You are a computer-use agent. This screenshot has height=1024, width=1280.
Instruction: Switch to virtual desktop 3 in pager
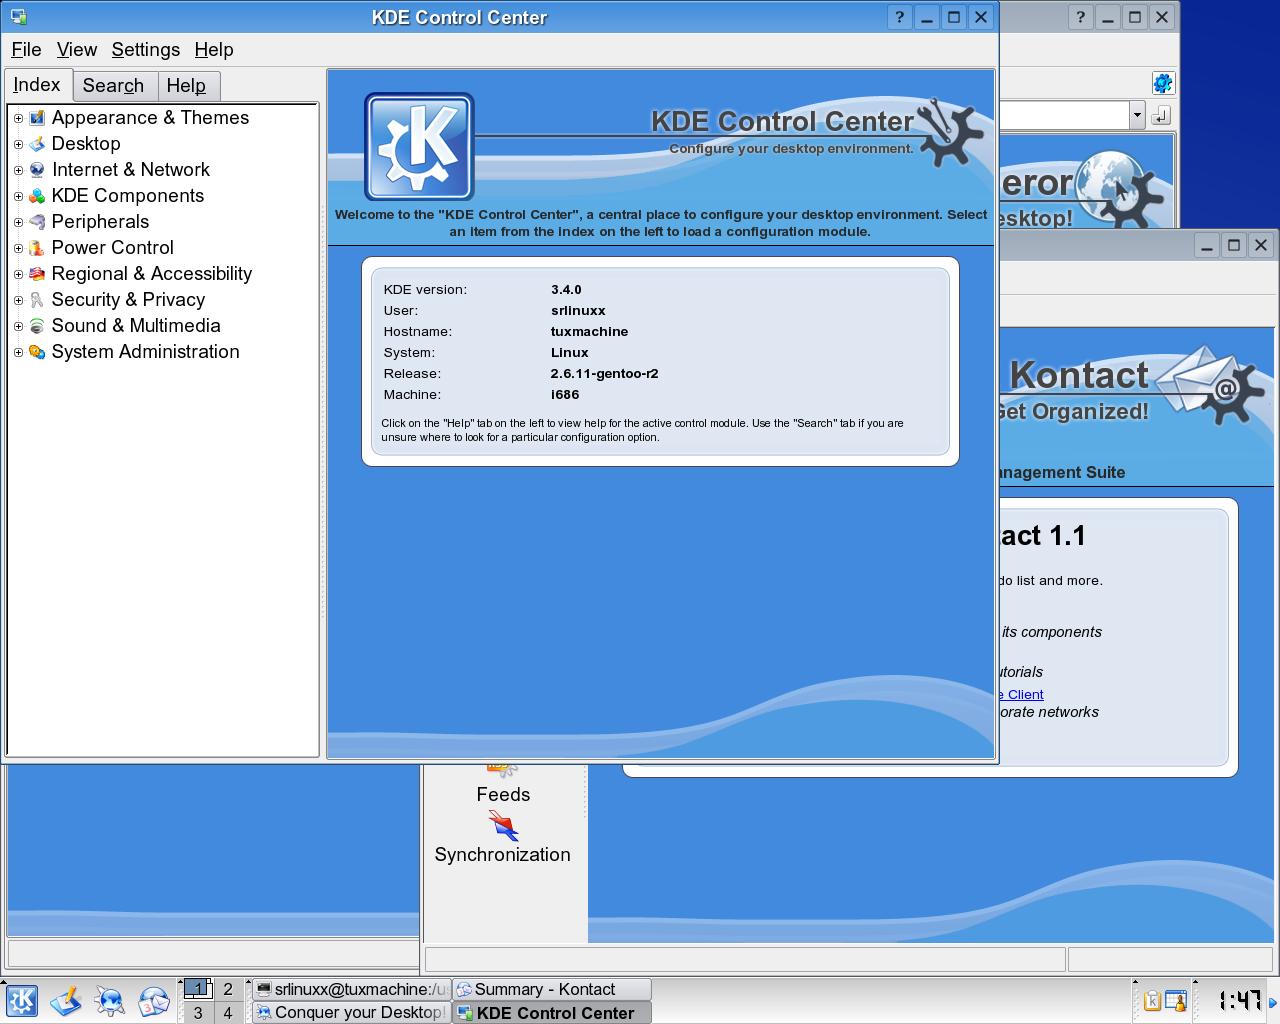tap(198, 1013)
